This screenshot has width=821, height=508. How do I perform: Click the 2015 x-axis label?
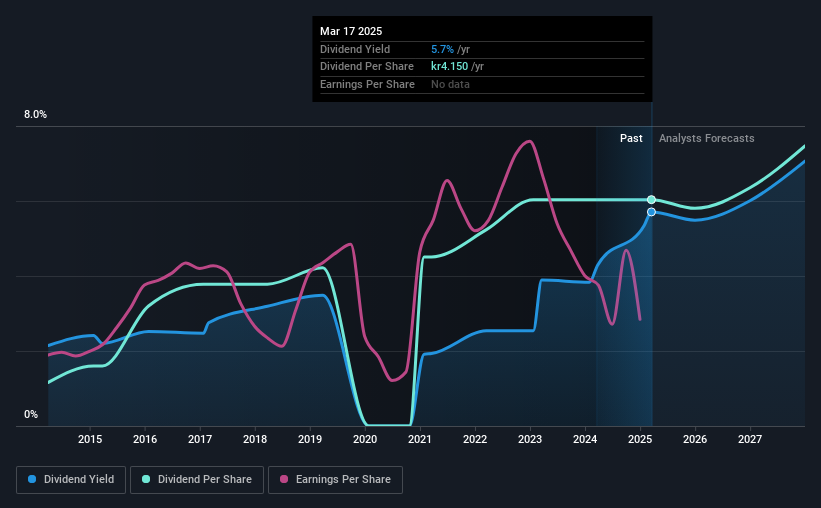tap(90, 439)
